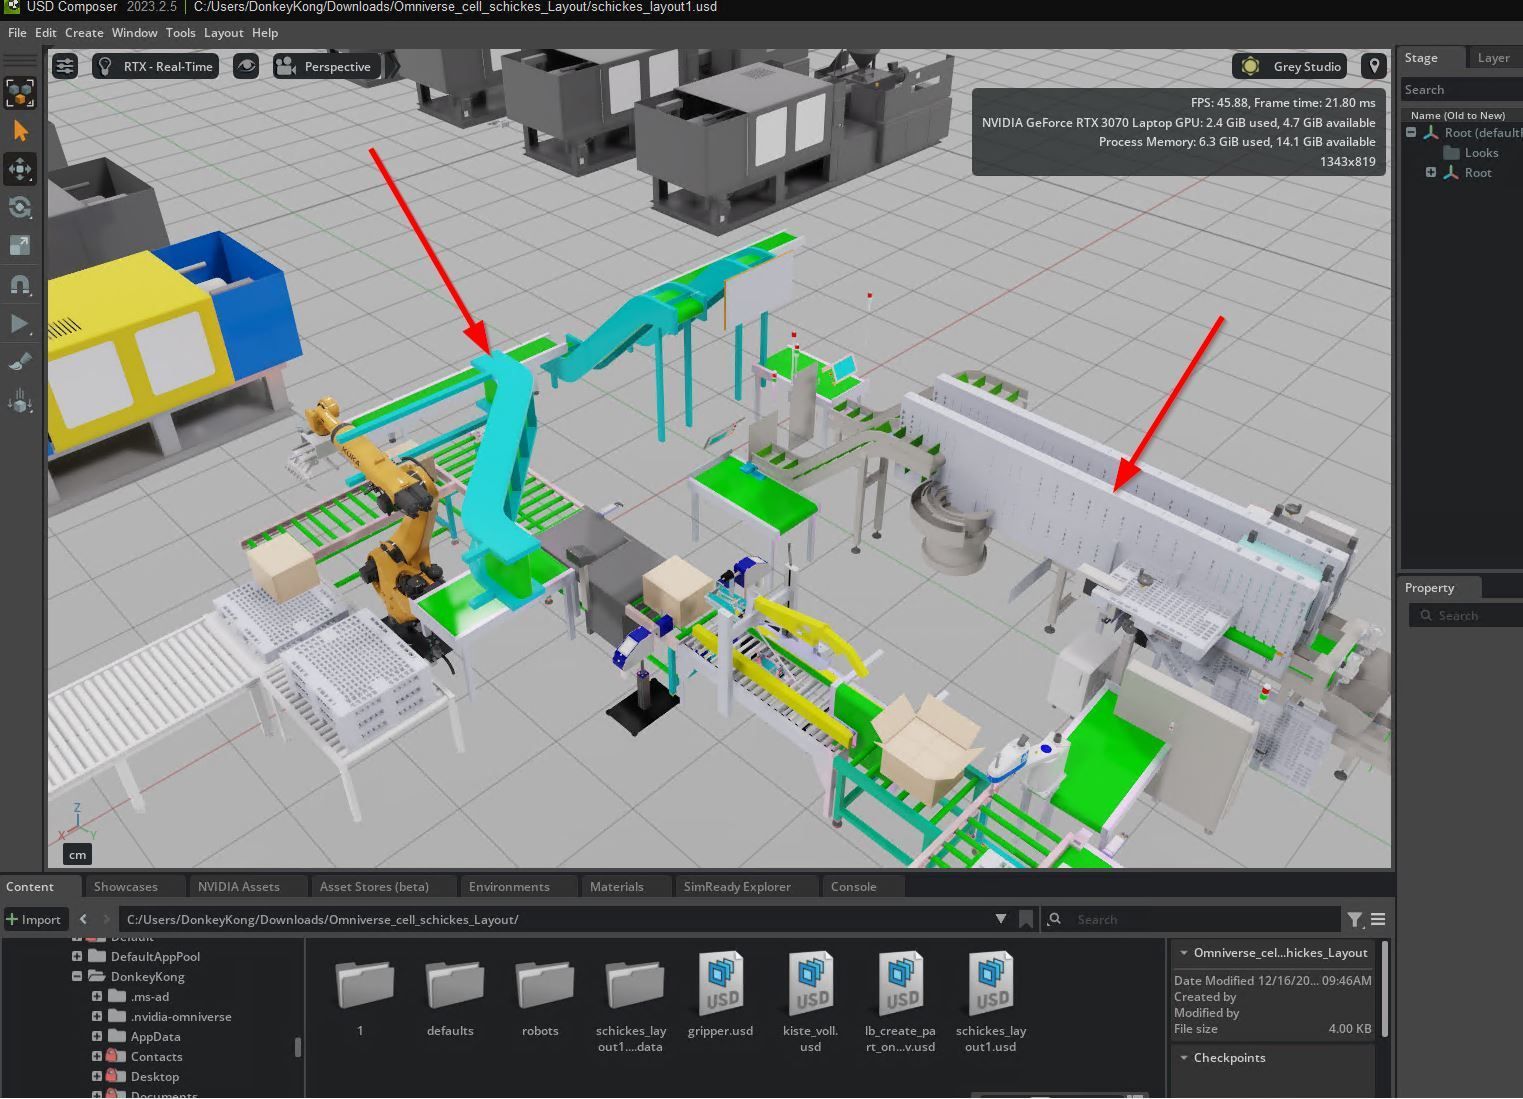This screenshot has width=1523, height=1099.
Task: Choose the Move gizmo tool
Action: pos(20,169)
